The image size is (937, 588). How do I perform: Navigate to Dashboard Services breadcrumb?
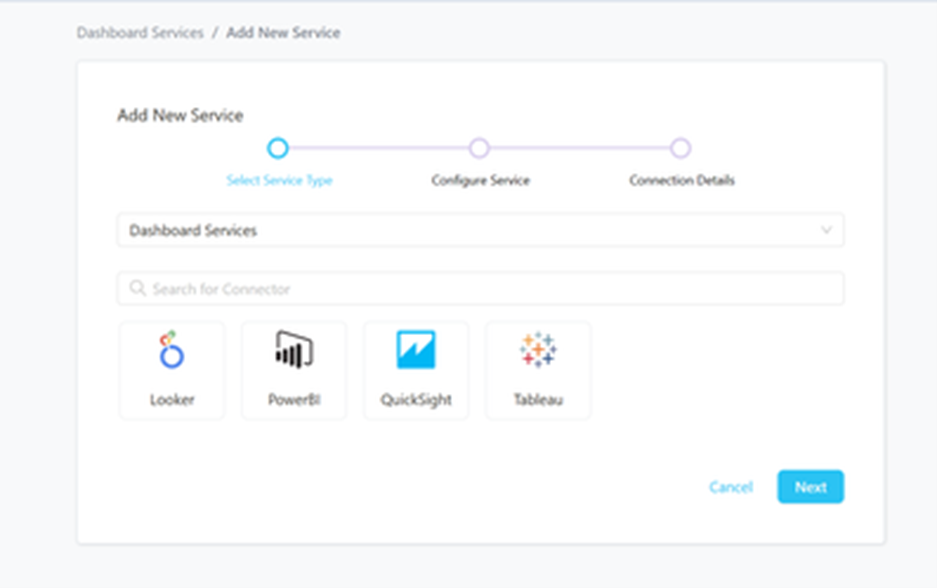click(140, 33)
